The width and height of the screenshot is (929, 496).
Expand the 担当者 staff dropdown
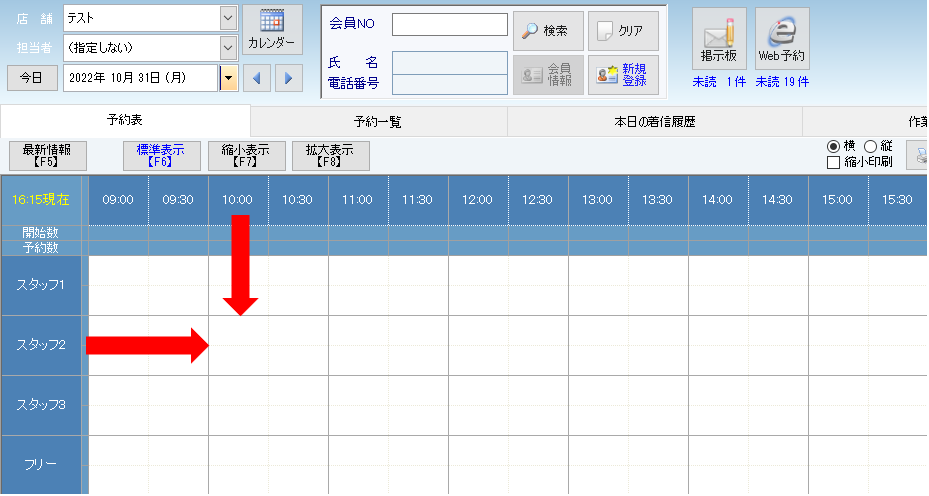coord(228,47)
